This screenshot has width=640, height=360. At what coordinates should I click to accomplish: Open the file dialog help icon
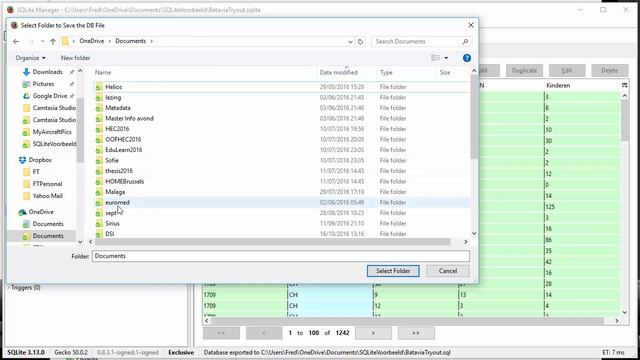pos(467,58)
